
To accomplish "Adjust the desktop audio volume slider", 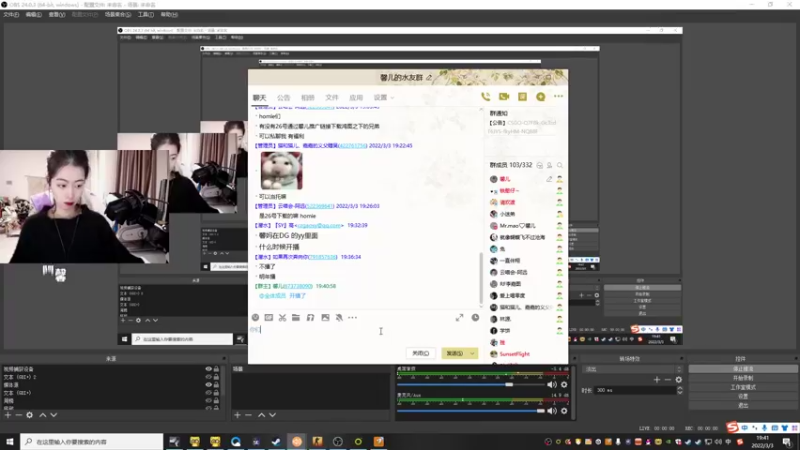I will (509, 385).
